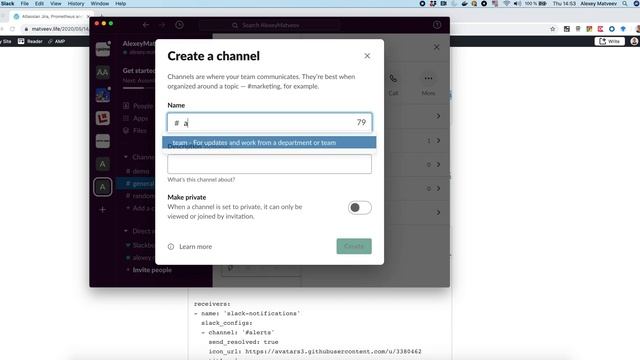The height and width of the screenshot is (360, 640).
Task: Open the macOS Spotlight search icon
Action: (x=625, y=4)
